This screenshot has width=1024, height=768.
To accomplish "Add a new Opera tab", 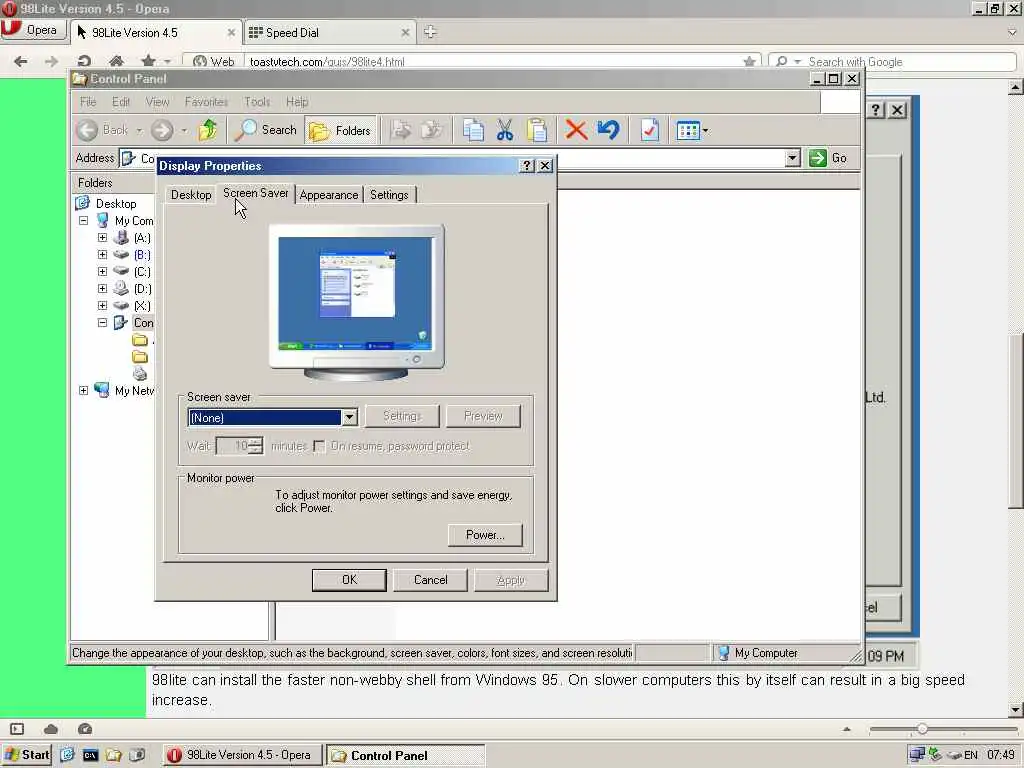I will click(430, 32).
